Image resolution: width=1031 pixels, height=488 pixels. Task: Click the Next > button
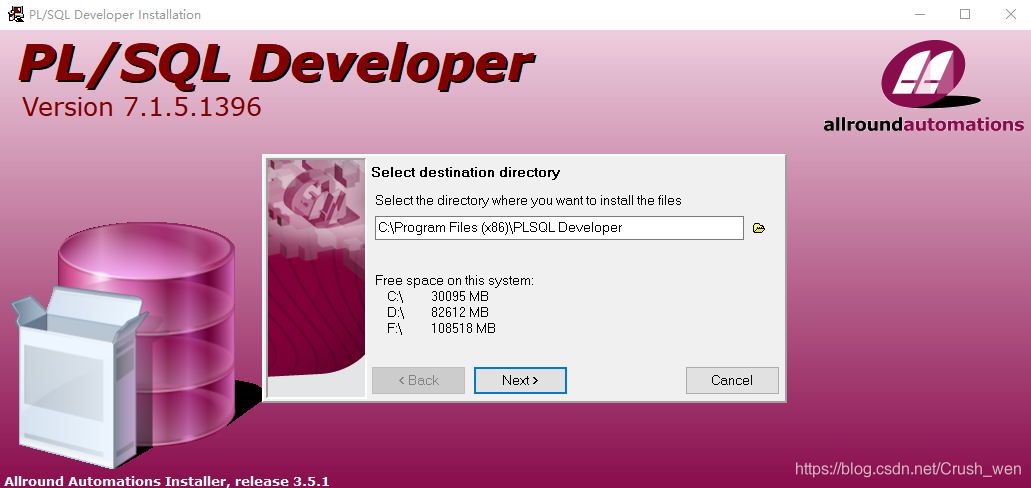point(520,380)
